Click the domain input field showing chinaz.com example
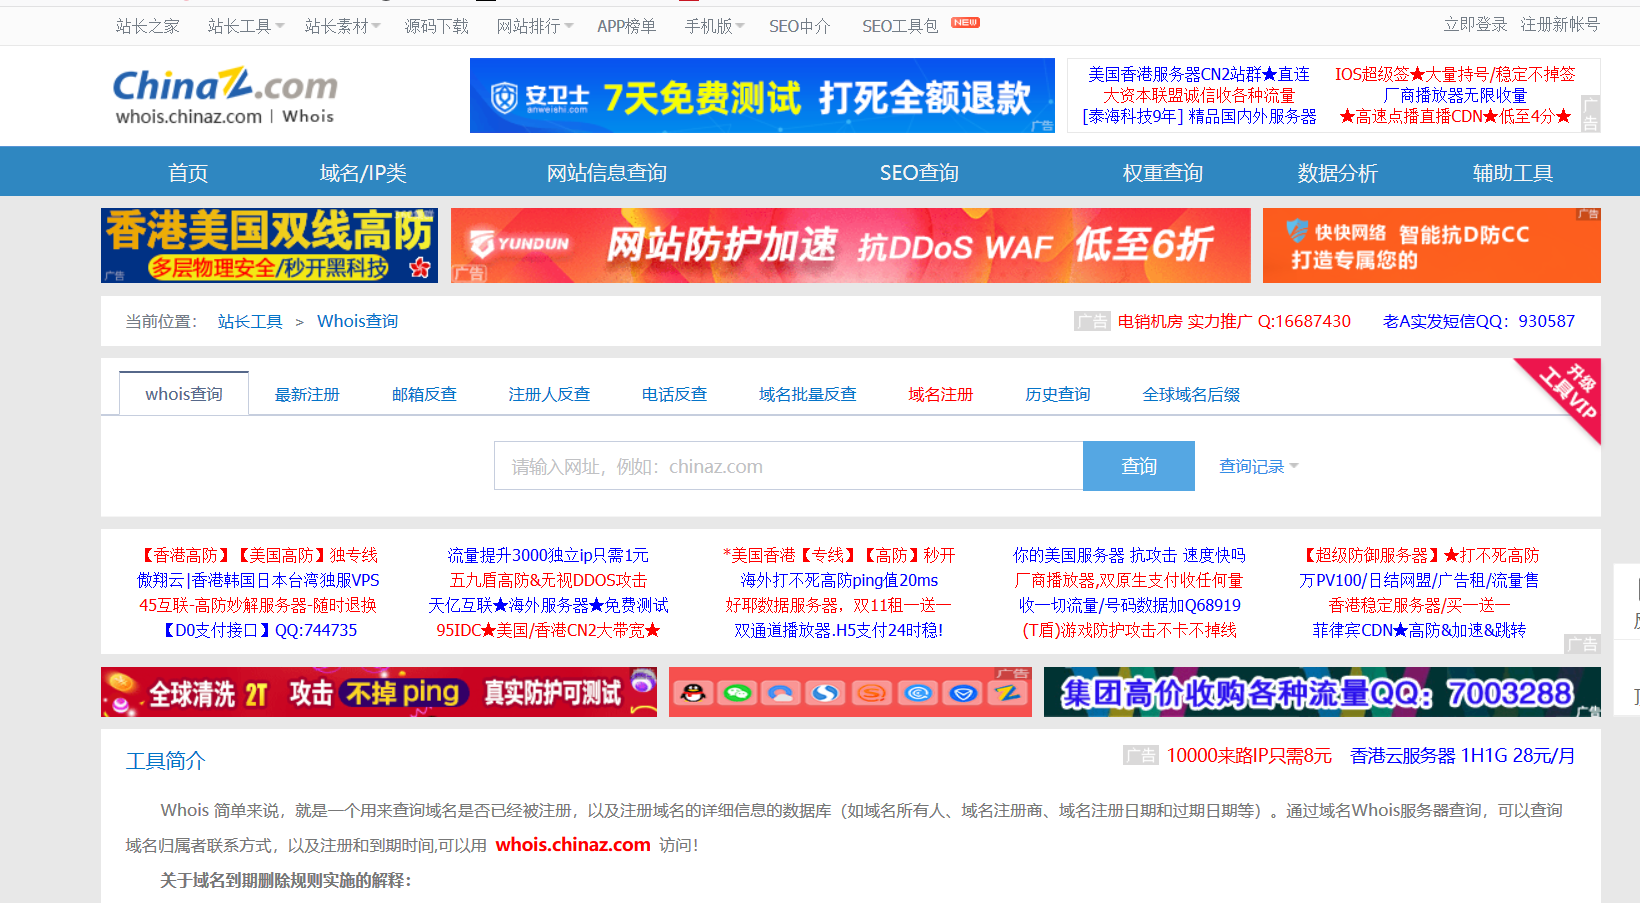 point(788,465)
